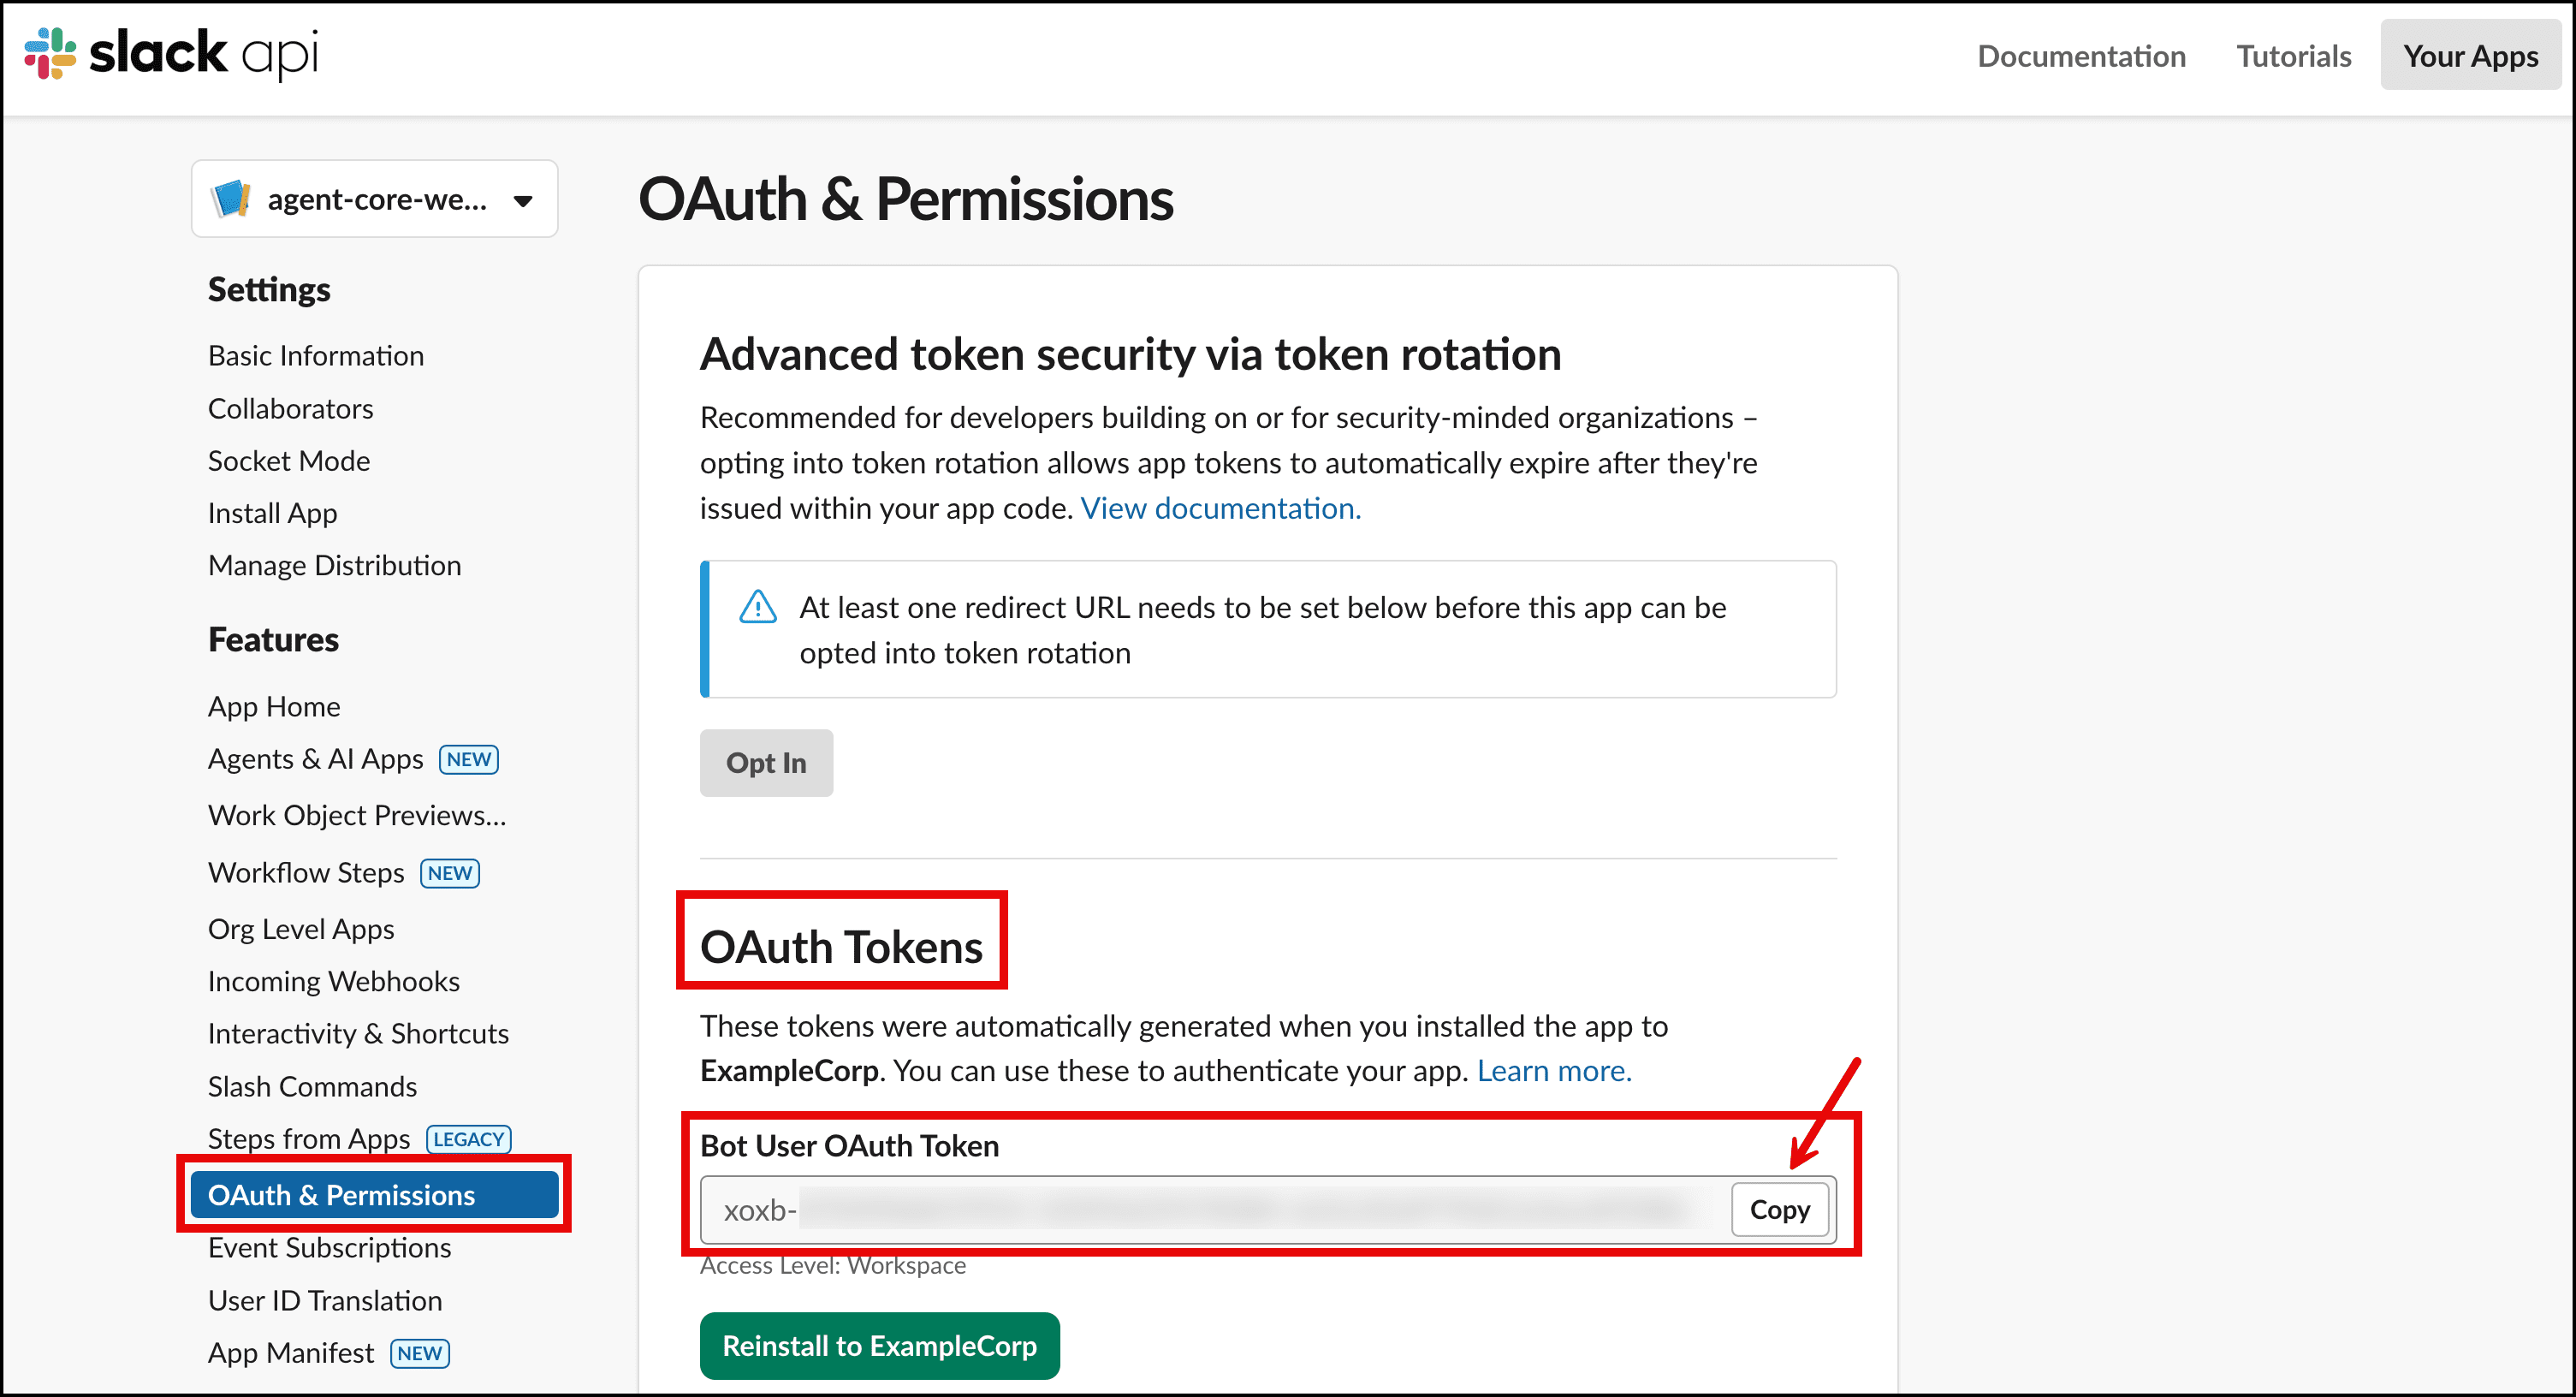
Task: Switch to the Tutorials page
Action: (x=2293, y=56)
